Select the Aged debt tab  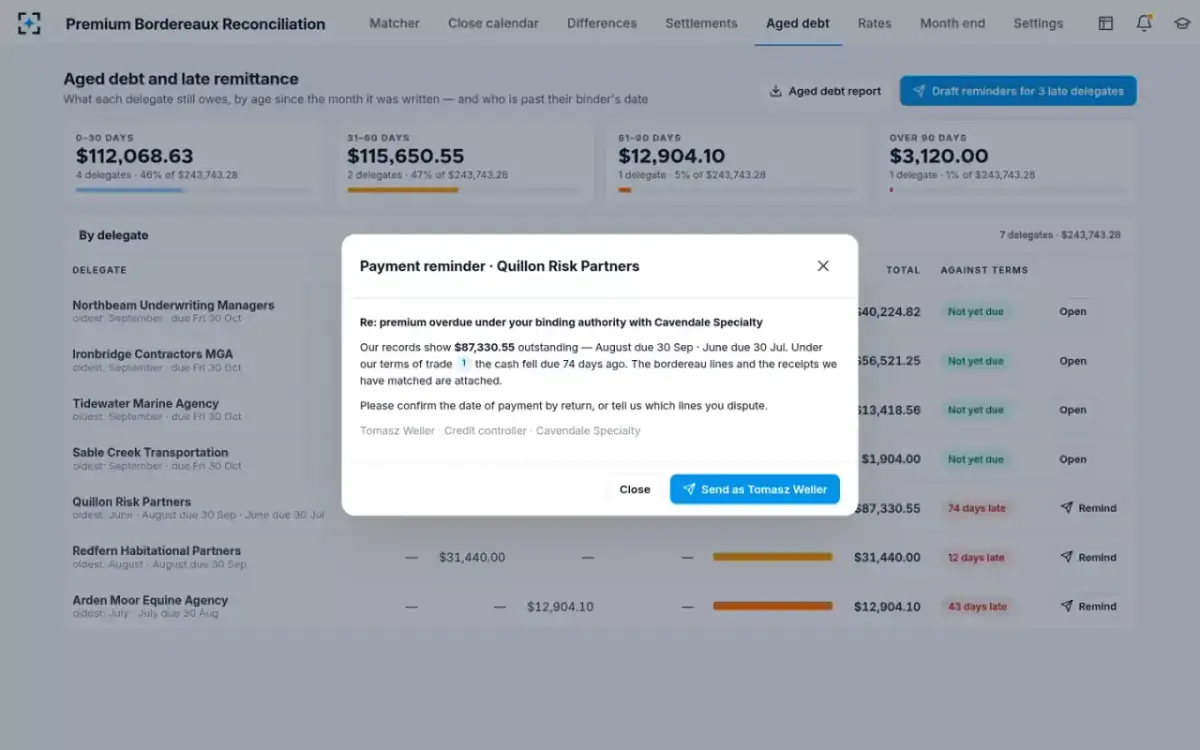798,23
